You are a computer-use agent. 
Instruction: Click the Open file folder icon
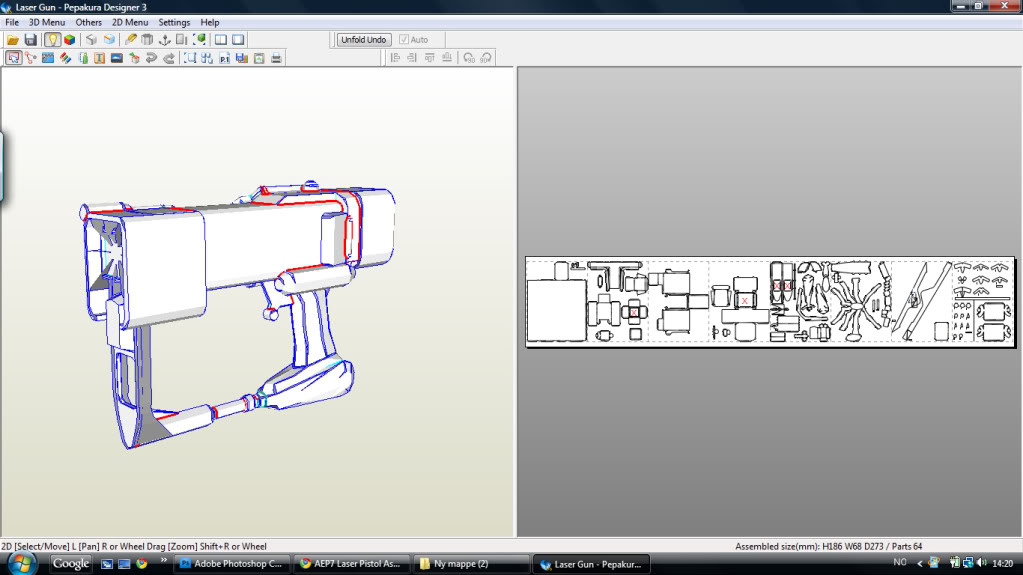click(13, 40)
